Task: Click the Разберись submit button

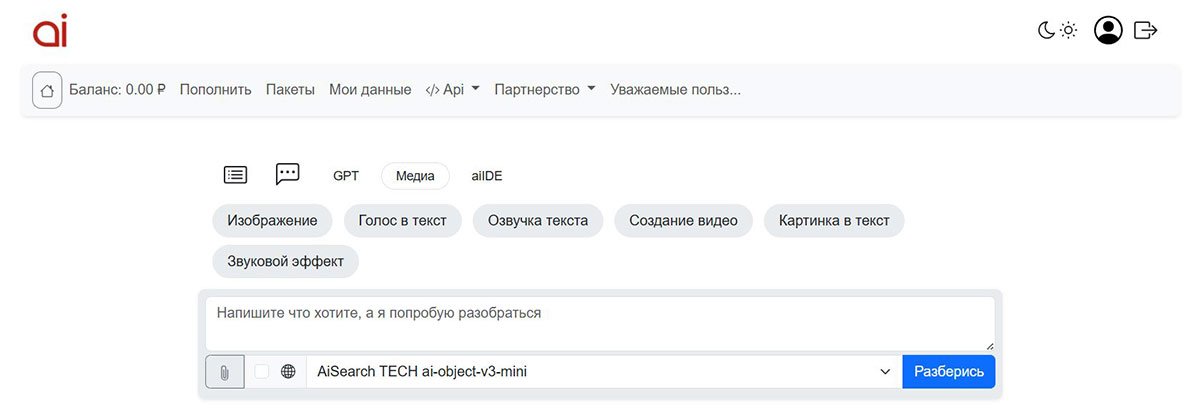Action: (x=949, y=372)
